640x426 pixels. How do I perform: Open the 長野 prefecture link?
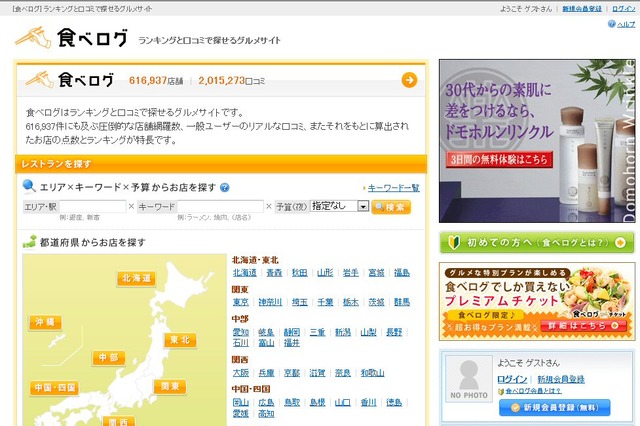pyautogui.click(x=394, y=332)
